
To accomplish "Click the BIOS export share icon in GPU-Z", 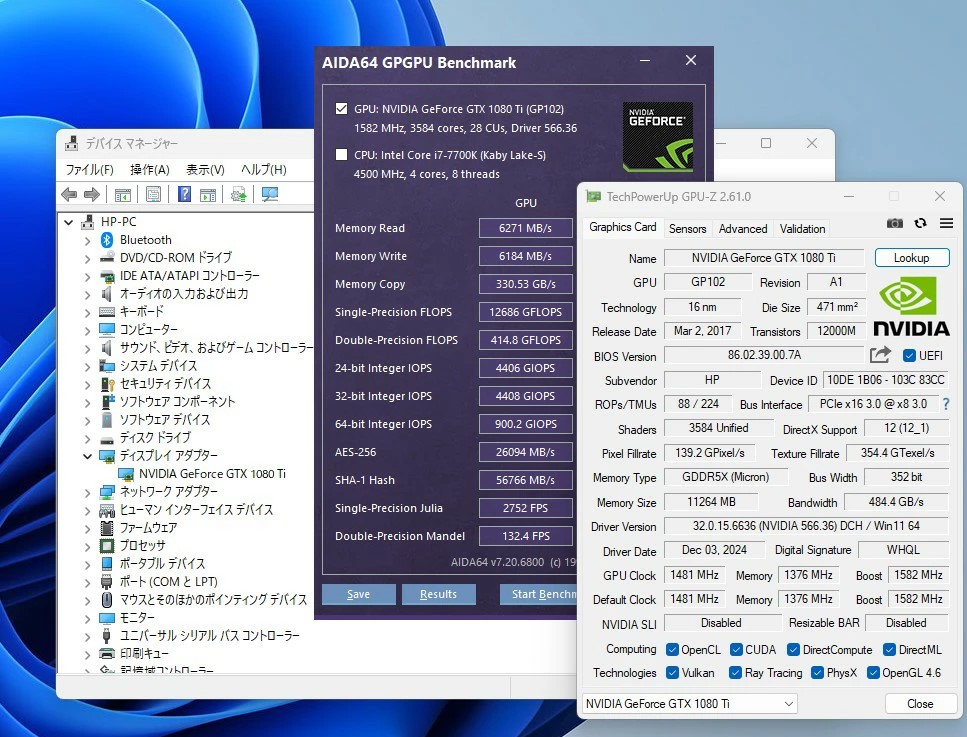I will [x=880, y=355].
